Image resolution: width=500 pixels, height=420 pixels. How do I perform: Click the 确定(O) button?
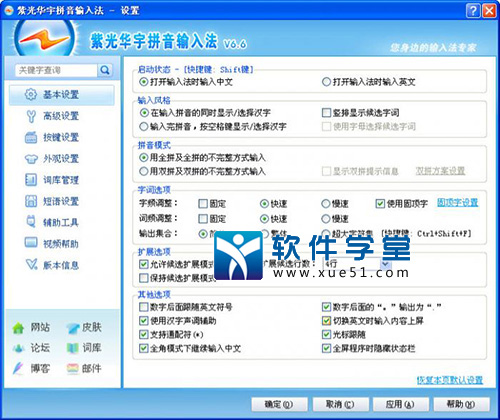279,405
